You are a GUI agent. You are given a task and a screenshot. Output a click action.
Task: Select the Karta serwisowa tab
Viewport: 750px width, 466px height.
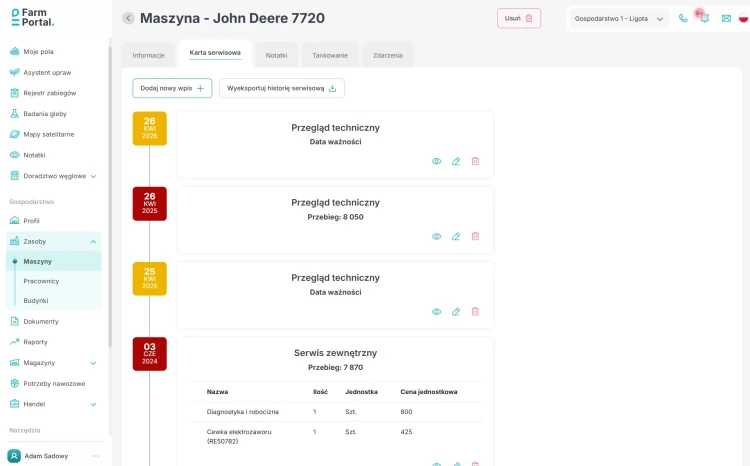pyautogui.click(x=215, y=53)
